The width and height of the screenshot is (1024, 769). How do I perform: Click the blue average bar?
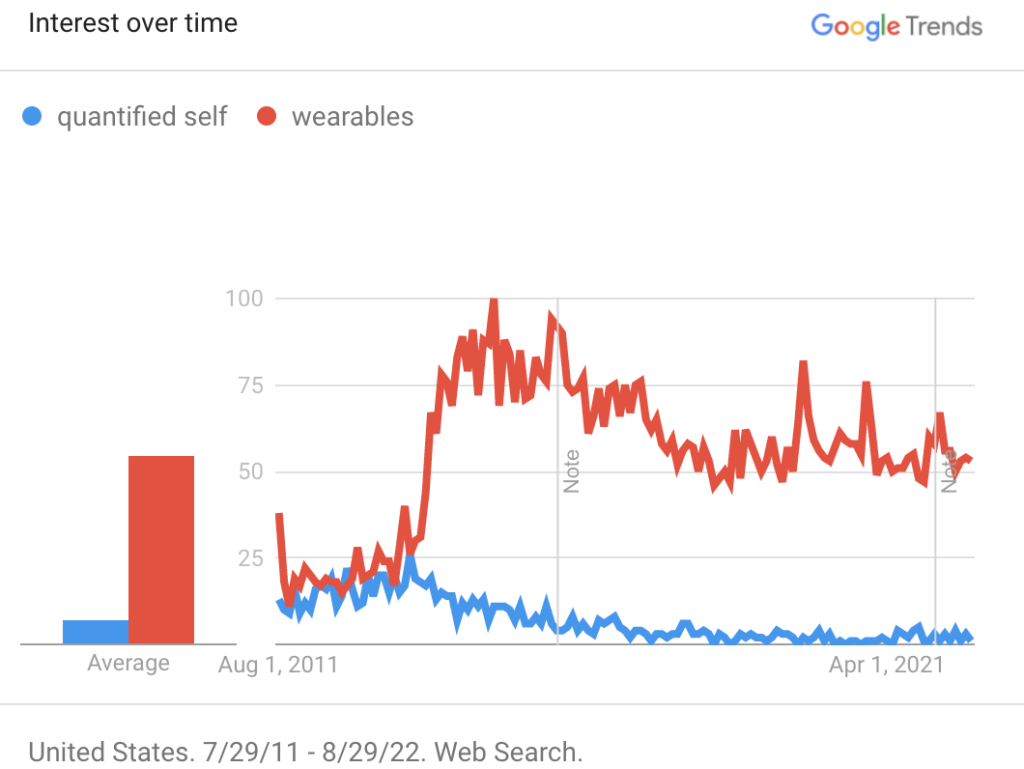coord(95,632)
